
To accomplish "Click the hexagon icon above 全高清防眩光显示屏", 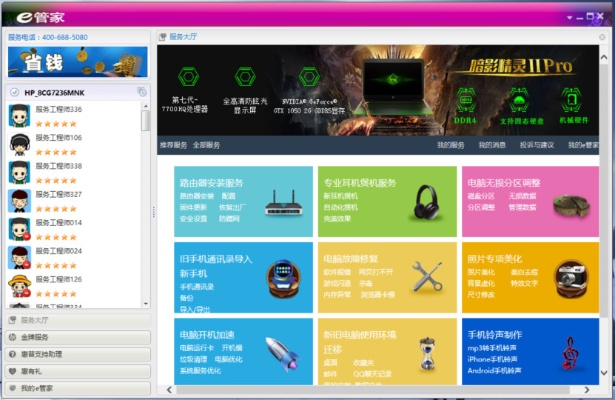I will 245,76.
